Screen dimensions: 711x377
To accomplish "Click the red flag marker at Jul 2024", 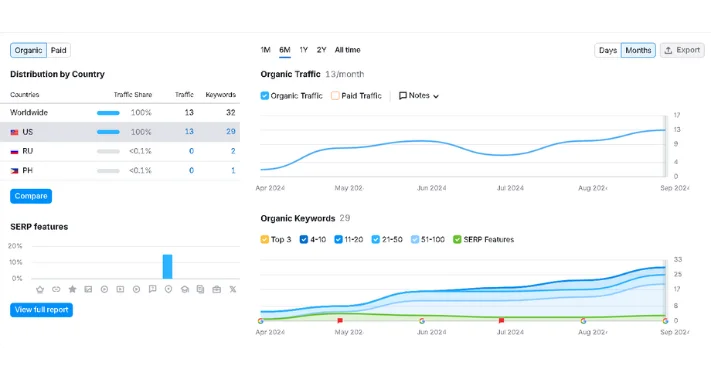I will [502, 321].
